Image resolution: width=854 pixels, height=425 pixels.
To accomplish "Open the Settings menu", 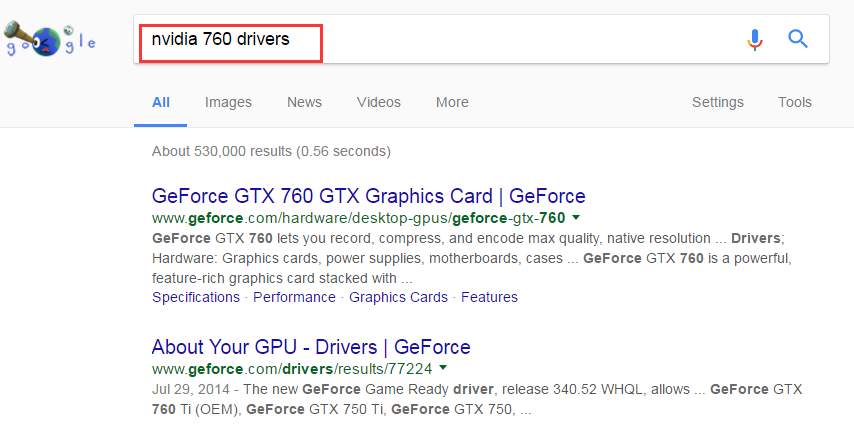I will click(x=717, y=102).
